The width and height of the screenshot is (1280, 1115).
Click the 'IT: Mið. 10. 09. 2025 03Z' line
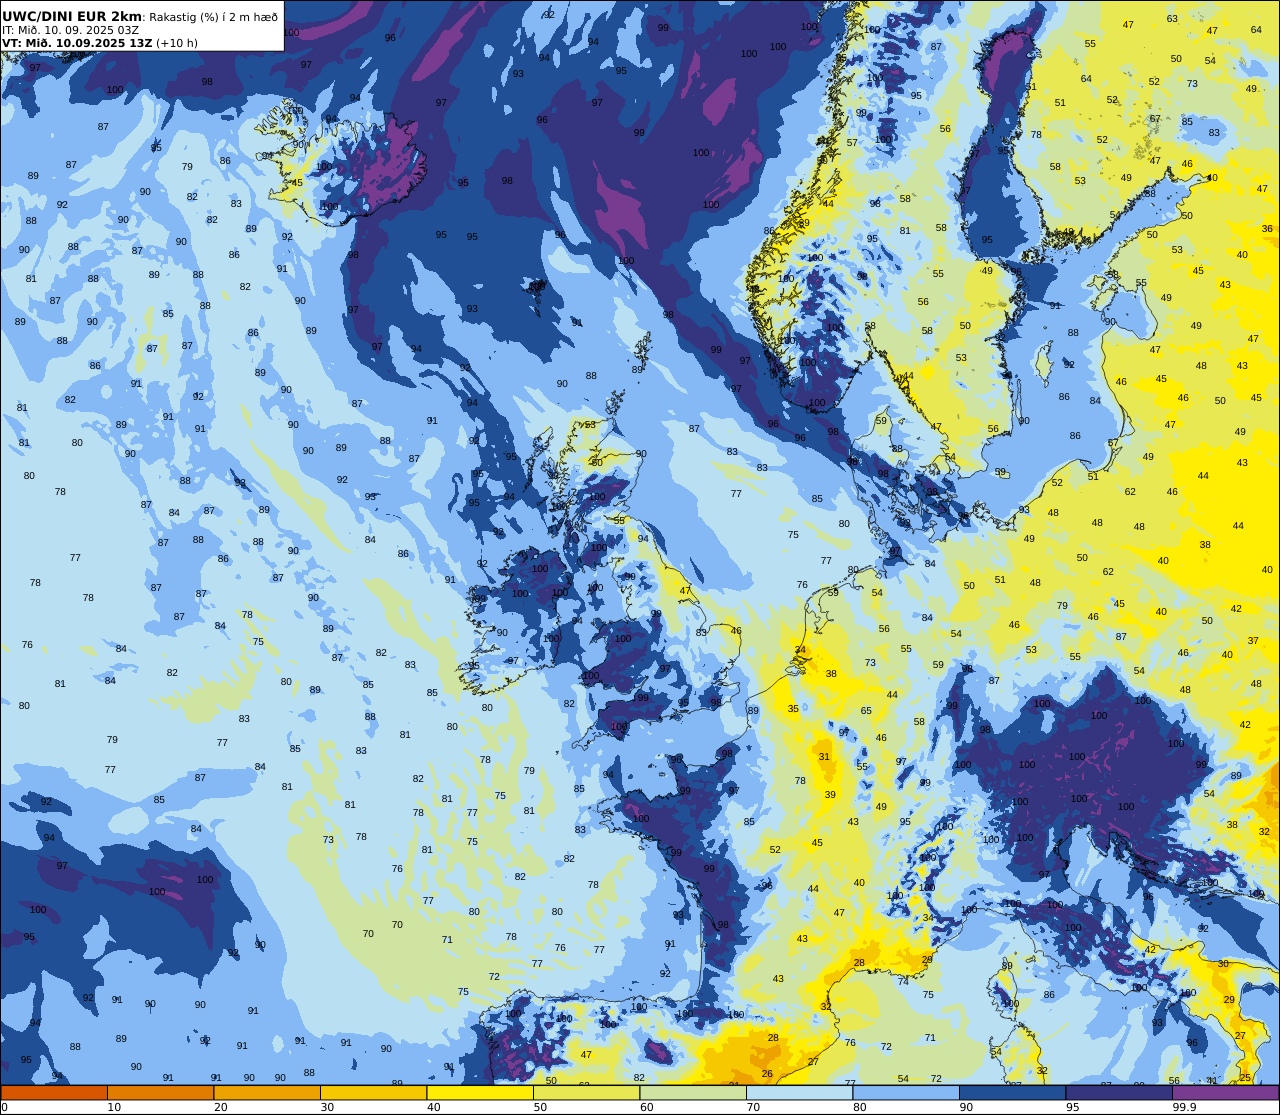point(70,30)
